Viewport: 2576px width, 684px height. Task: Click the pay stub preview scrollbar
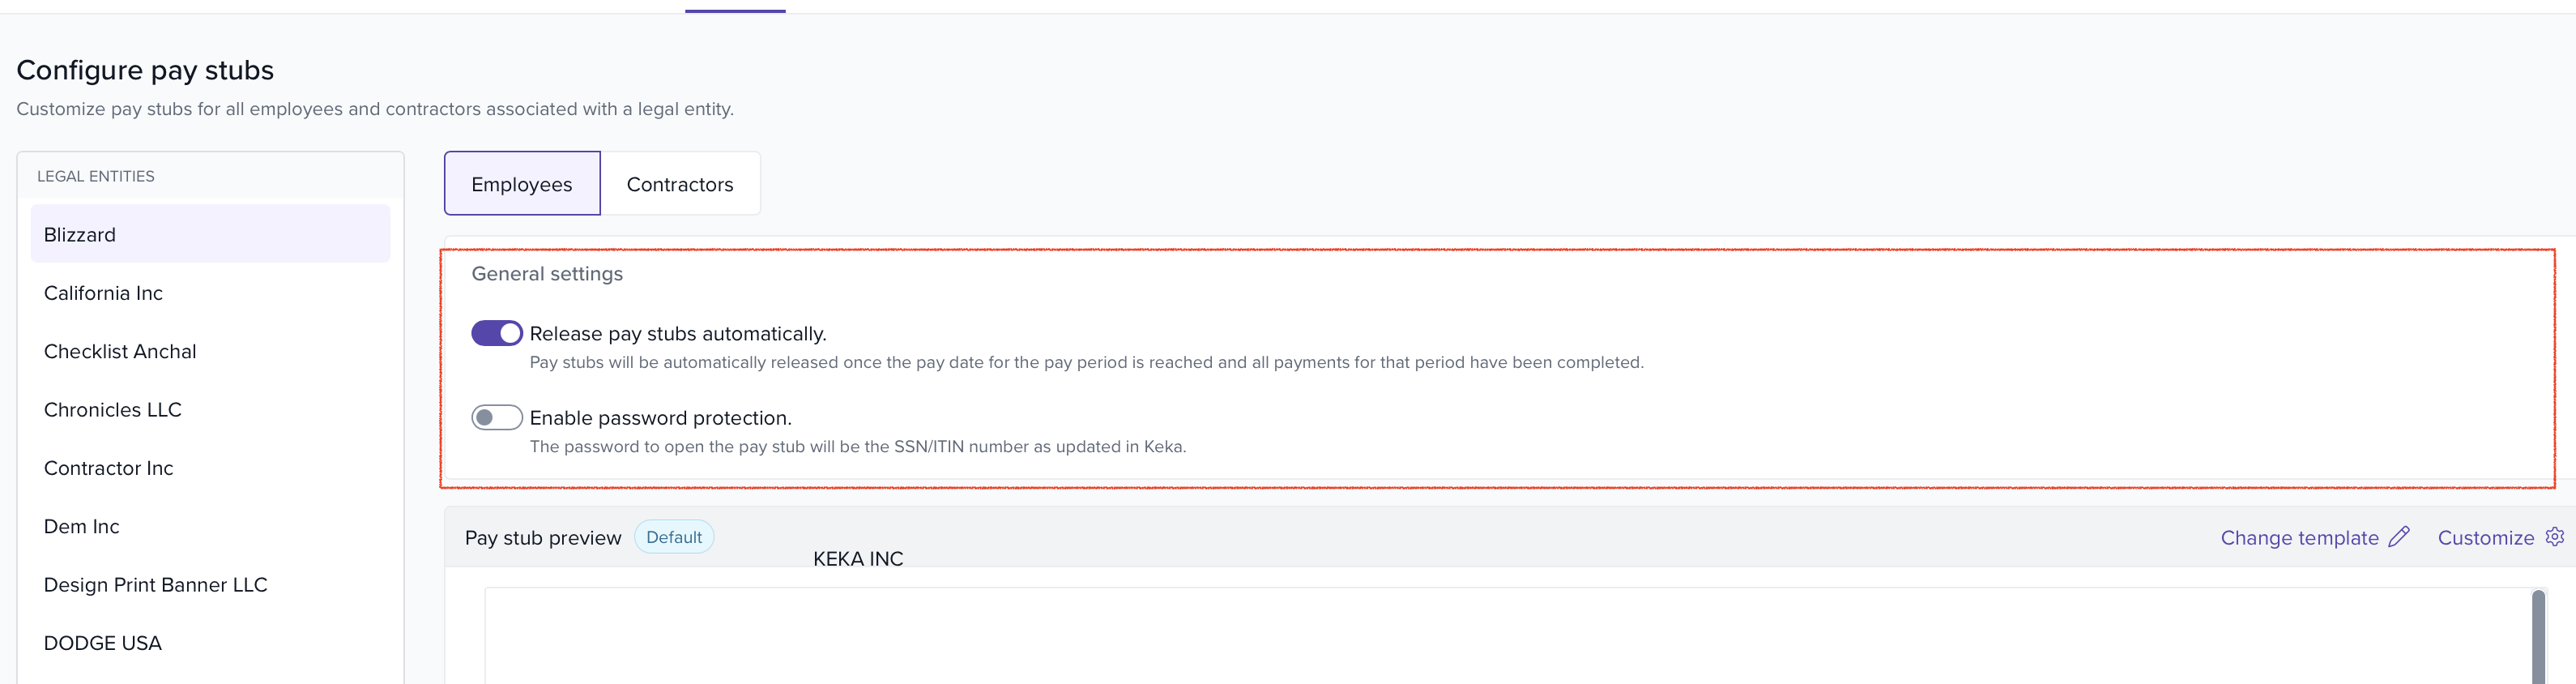2538,637
